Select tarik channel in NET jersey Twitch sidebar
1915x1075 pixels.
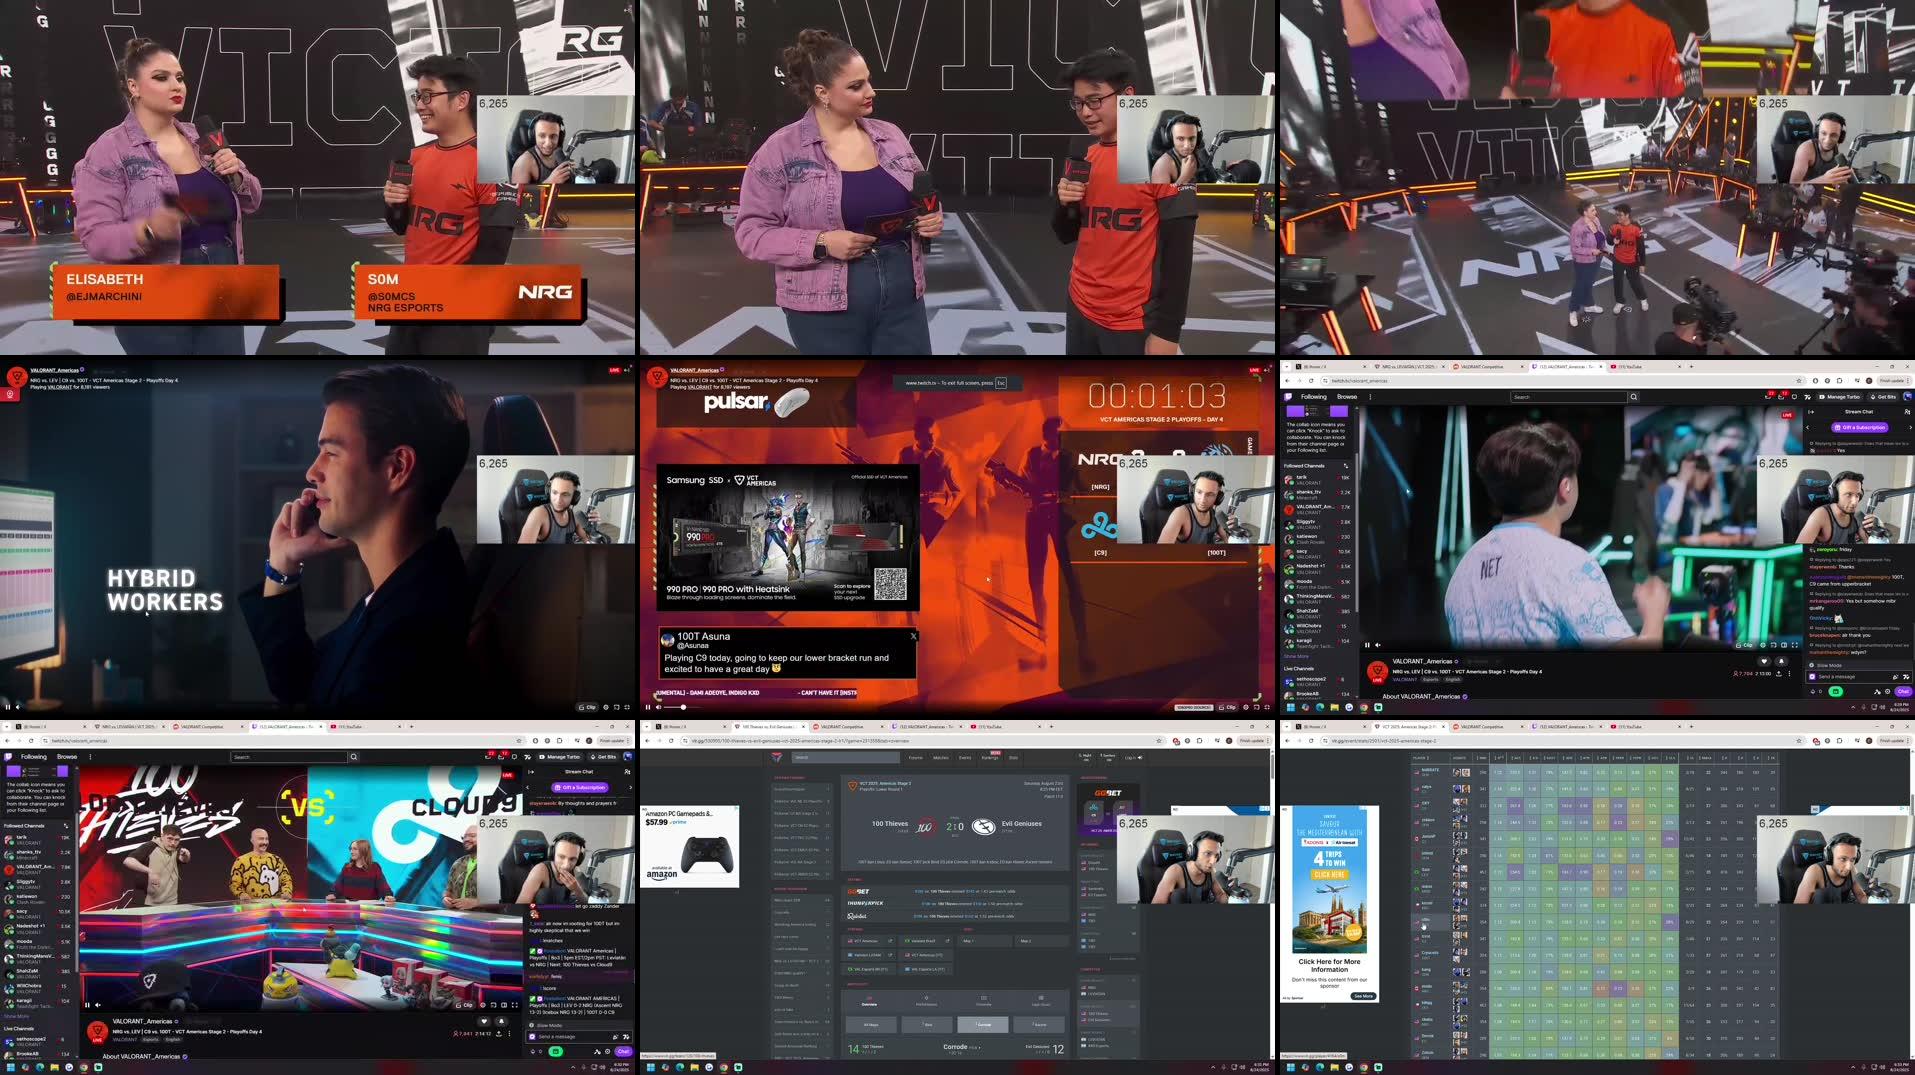[x=1316, y=480]
